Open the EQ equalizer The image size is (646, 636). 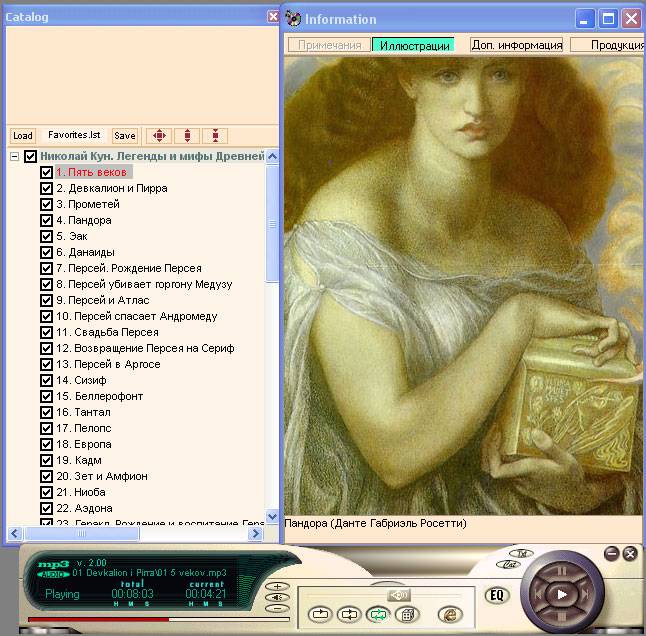click(497, 595)
